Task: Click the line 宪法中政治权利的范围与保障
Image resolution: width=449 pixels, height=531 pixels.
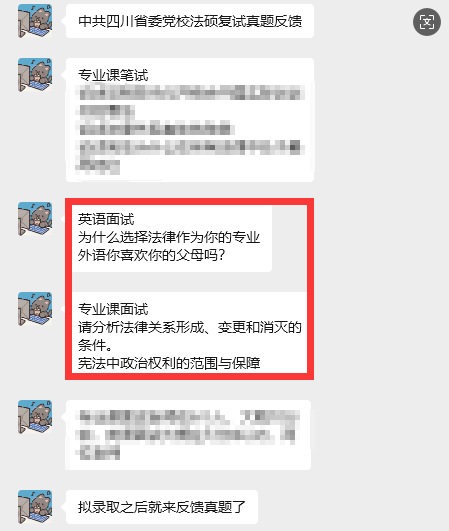Action: (x=169, y=363)
